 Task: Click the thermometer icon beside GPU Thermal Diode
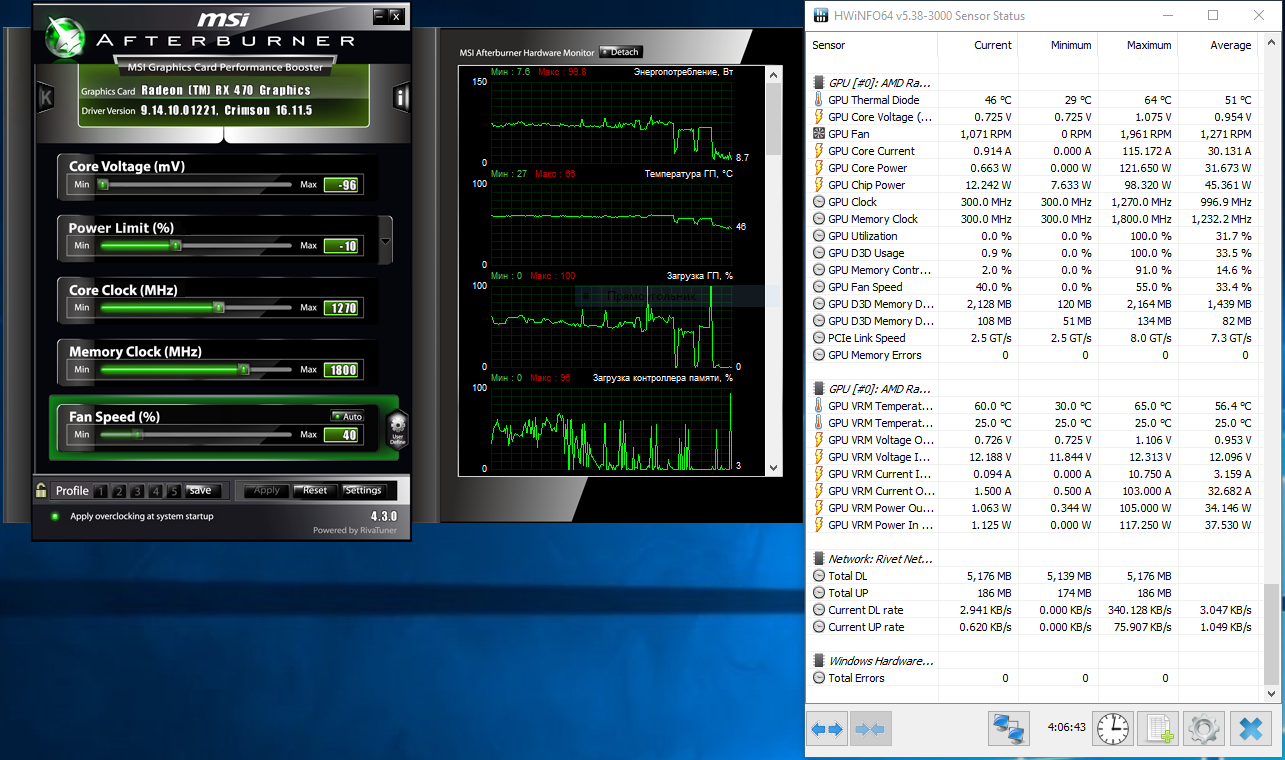tap(818, 100)
